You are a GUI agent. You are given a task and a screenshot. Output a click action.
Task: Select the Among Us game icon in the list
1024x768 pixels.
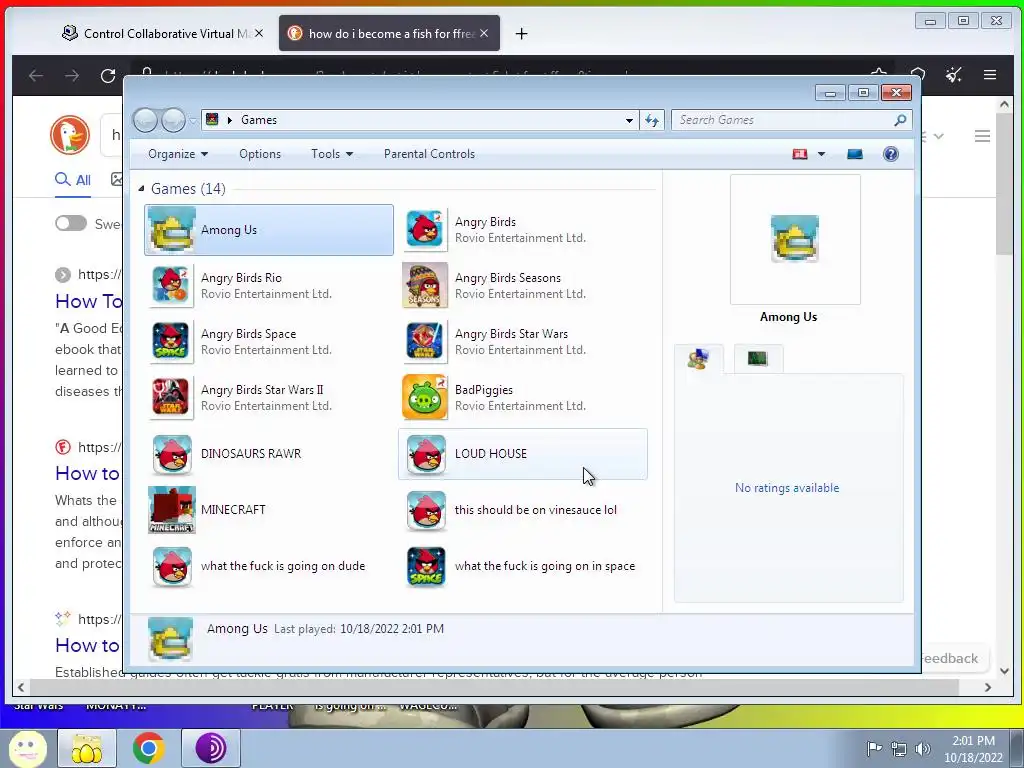coord(172,230)
